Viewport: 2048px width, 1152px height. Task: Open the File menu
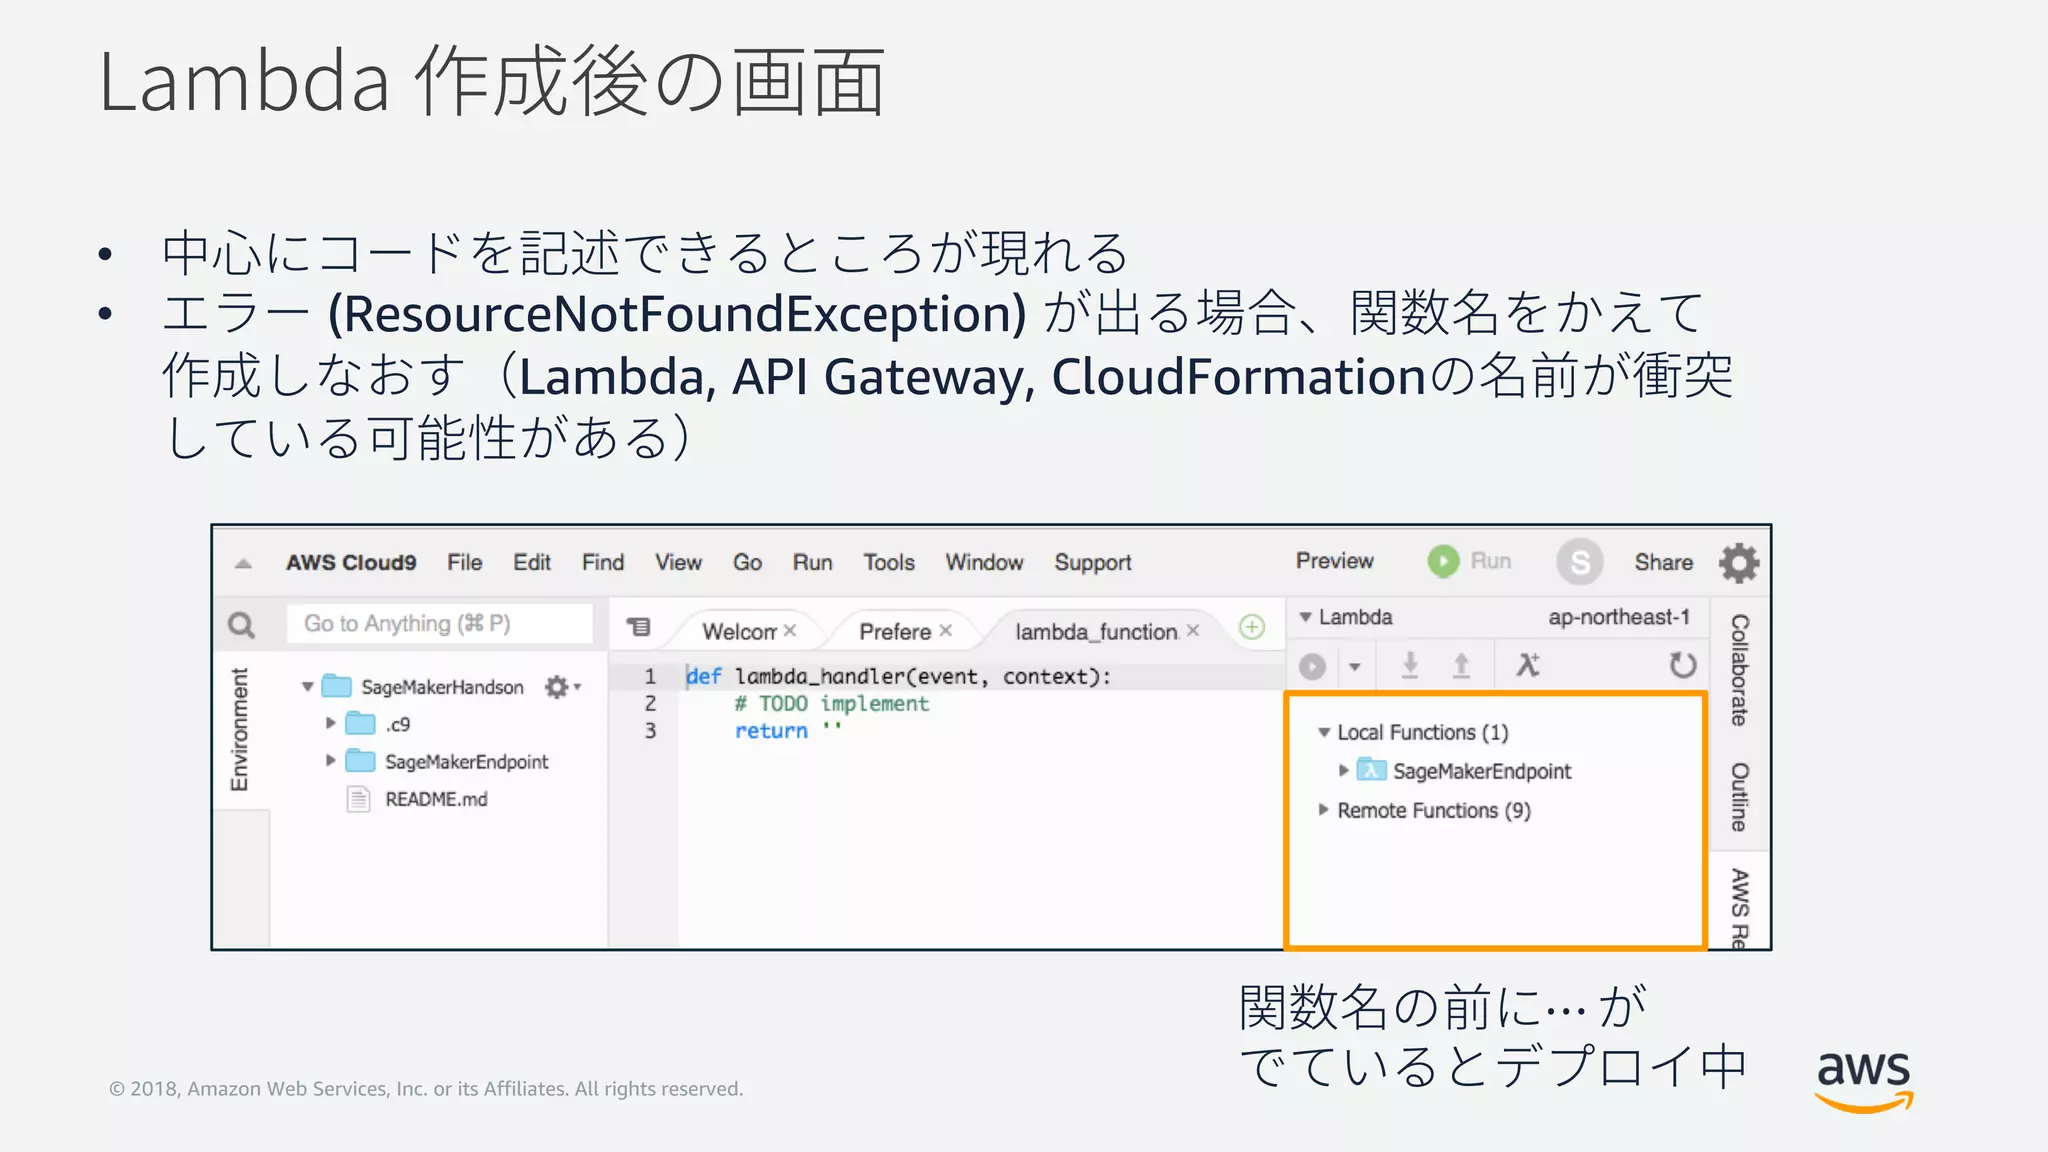coord(464,562)
